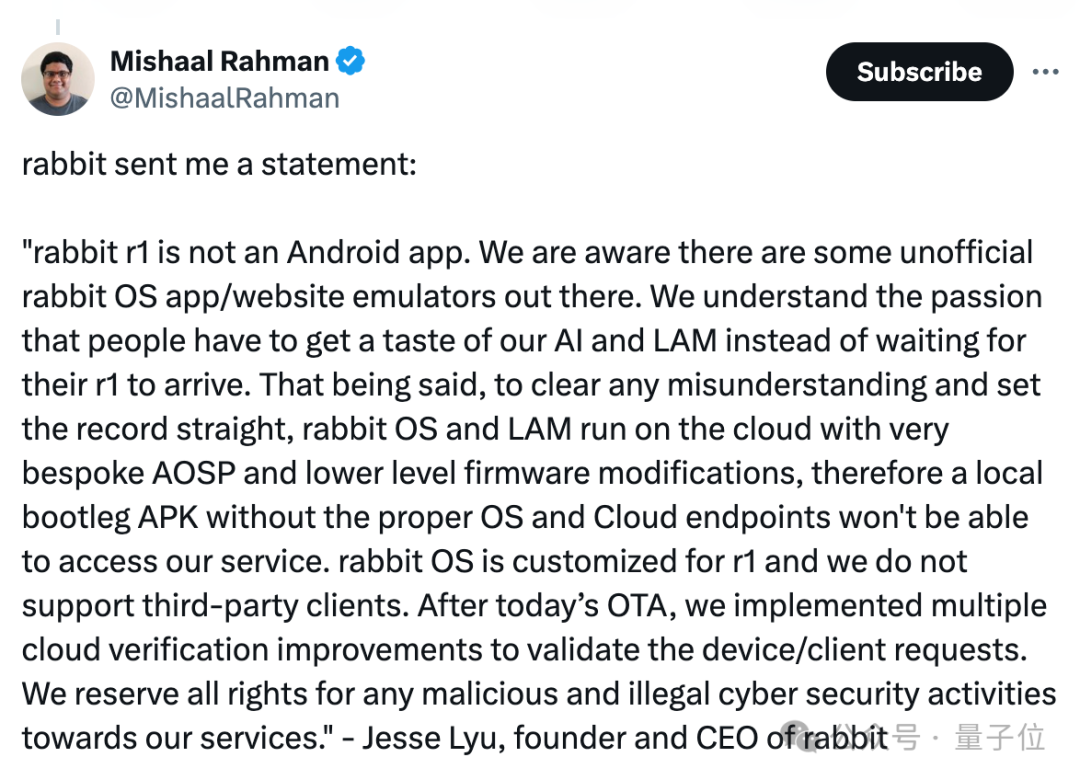Click the "Mishaal Rahman" display name
The image size is (1080, 780).
[x=219, y=62]
